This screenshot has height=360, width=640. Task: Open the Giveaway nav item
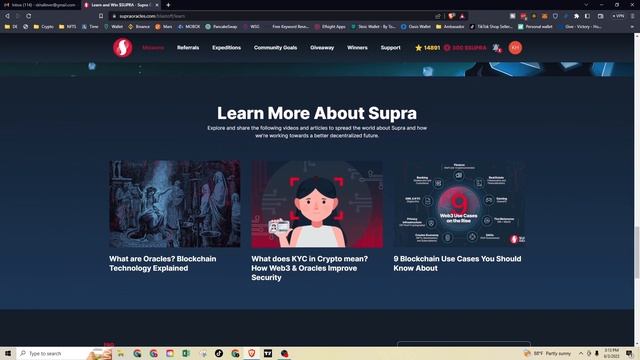pyautogui.click(x=322, y=48)
